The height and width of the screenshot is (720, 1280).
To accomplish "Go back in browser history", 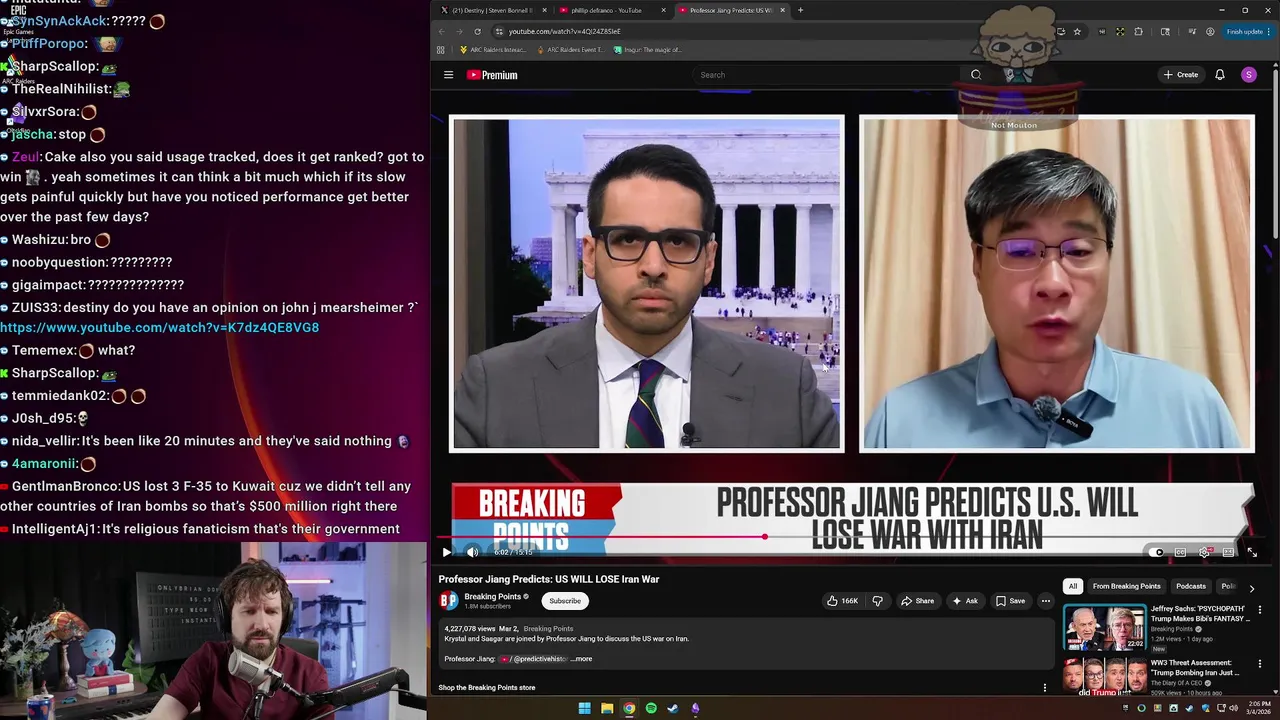I will click(x=442, y=31).
